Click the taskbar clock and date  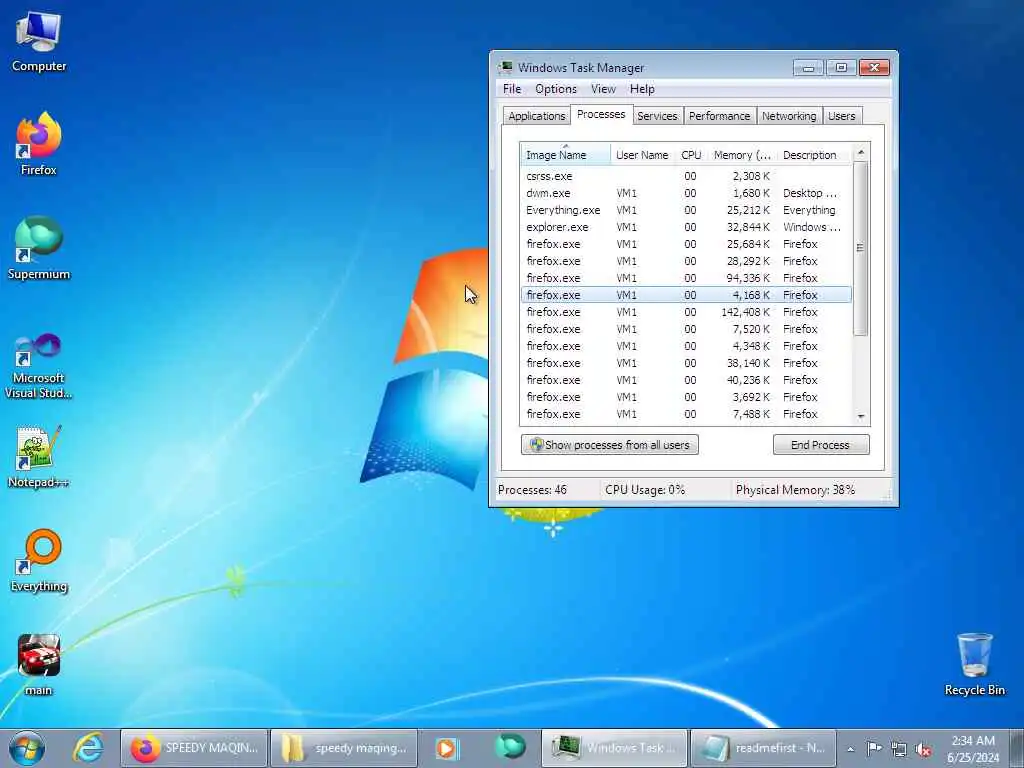(972, 749)
